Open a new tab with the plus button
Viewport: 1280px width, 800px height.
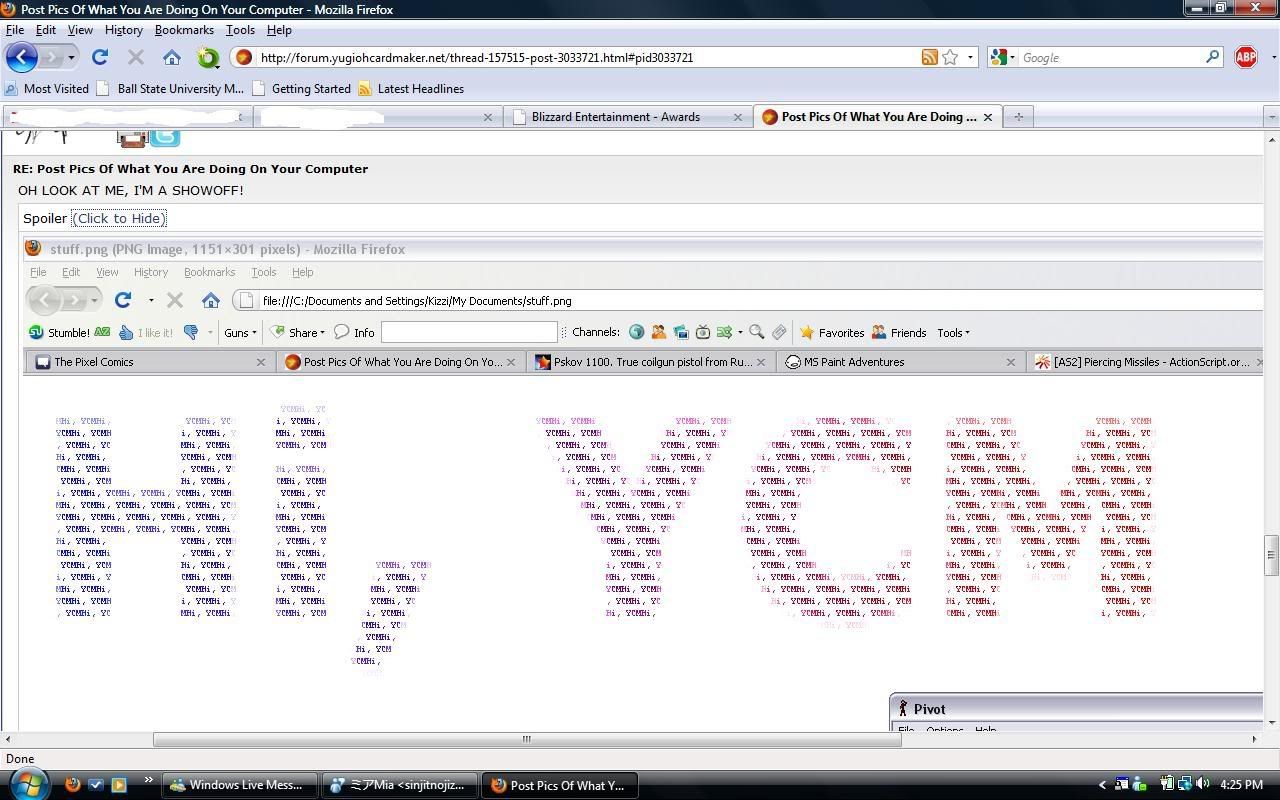pos(1018,117)
